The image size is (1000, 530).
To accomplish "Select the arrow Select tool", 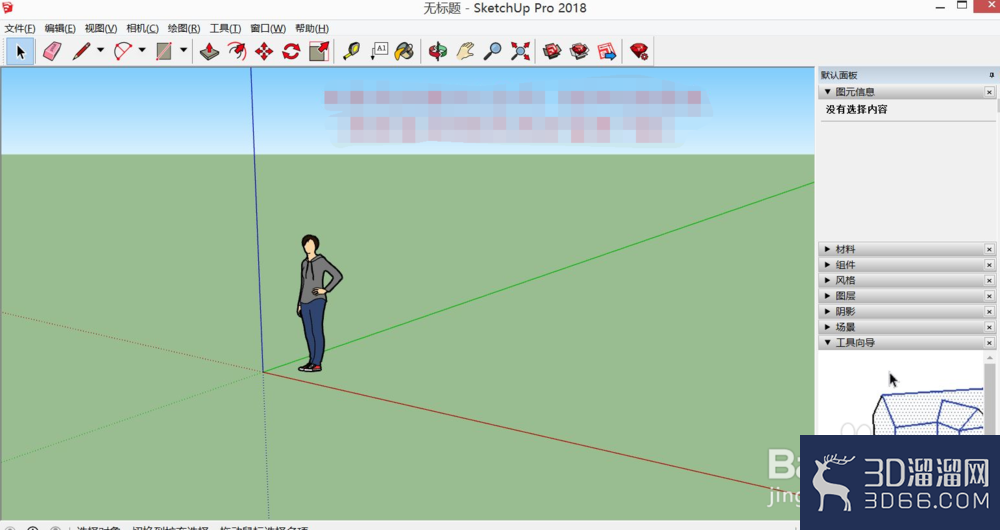I will 20,51.
